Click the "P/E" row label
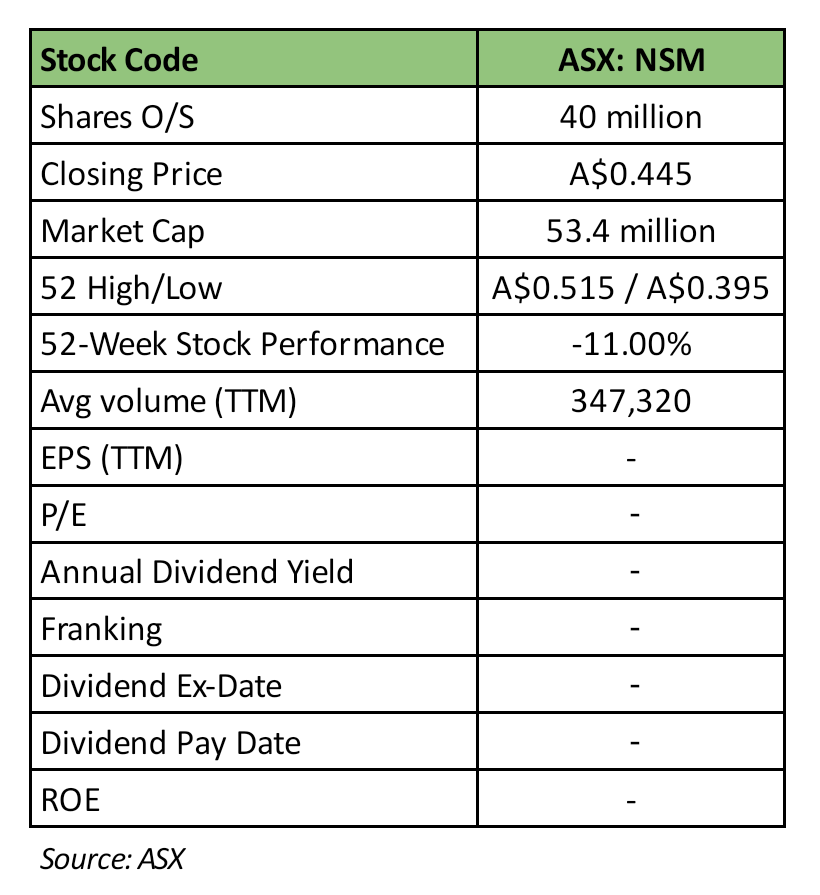Screen dimensions: 820x895 click(x=63, y=515)
